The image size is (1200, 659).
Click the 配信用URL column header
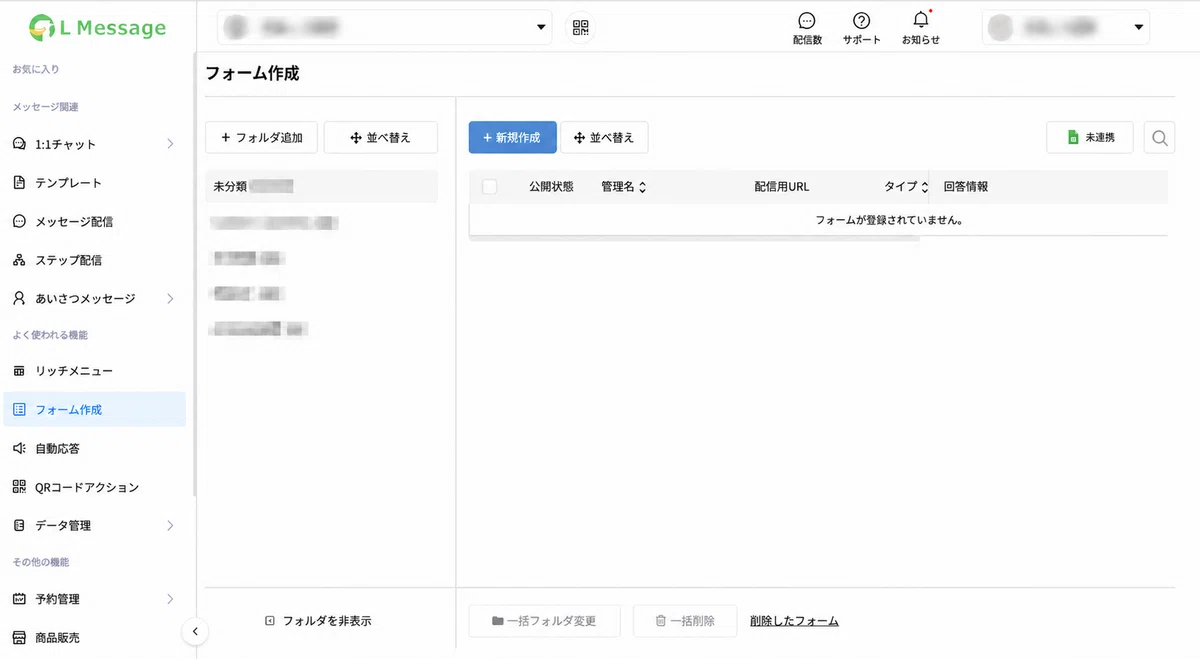point(782,187)
